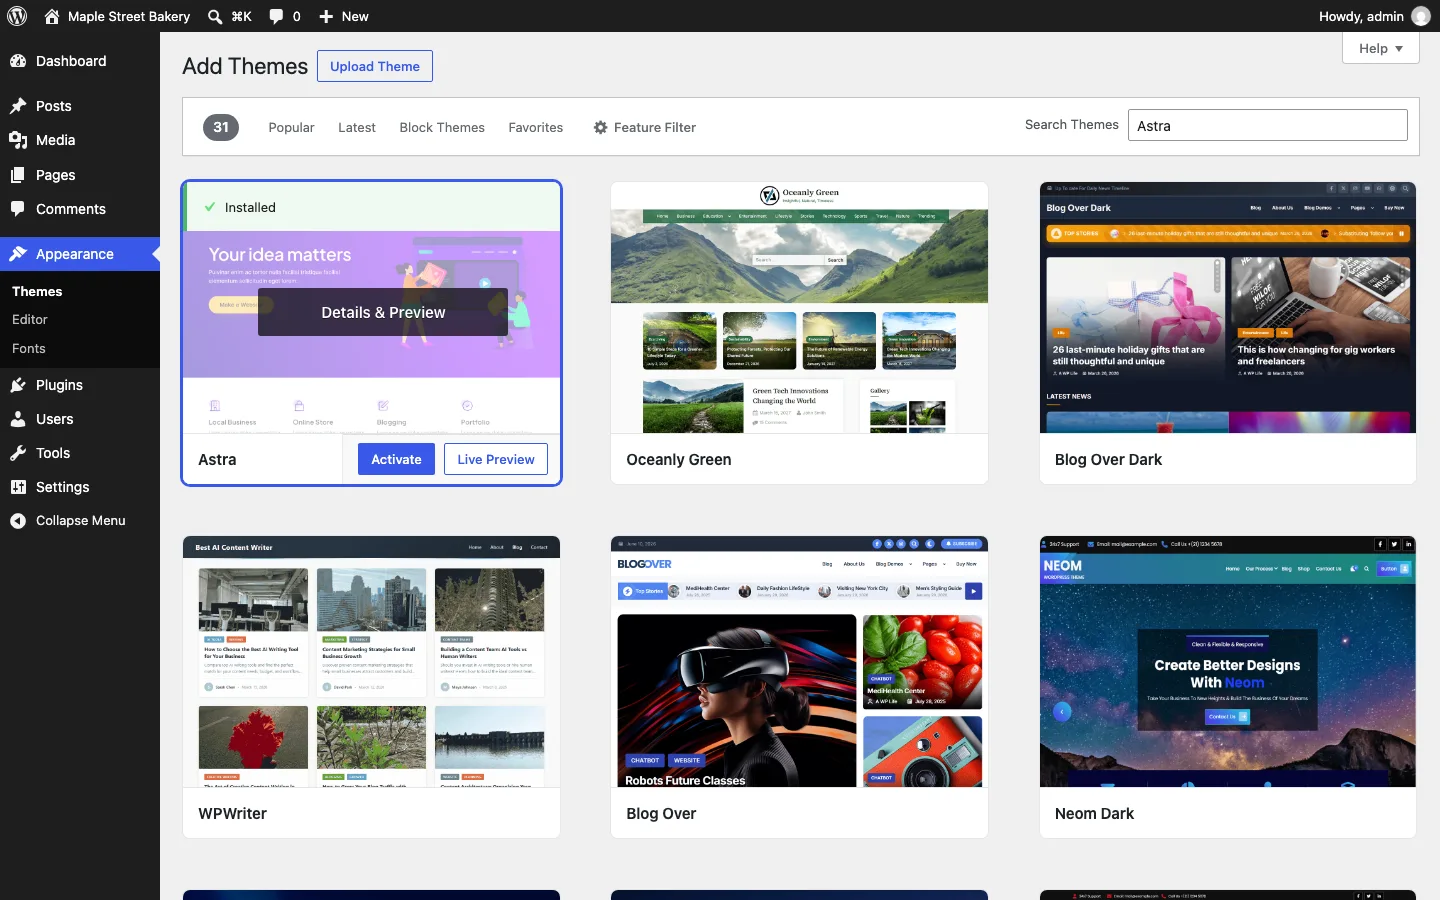The image size is (1440, 900).
Task: Open the Neom Dark theme thumbnail
Action: 1228,661
